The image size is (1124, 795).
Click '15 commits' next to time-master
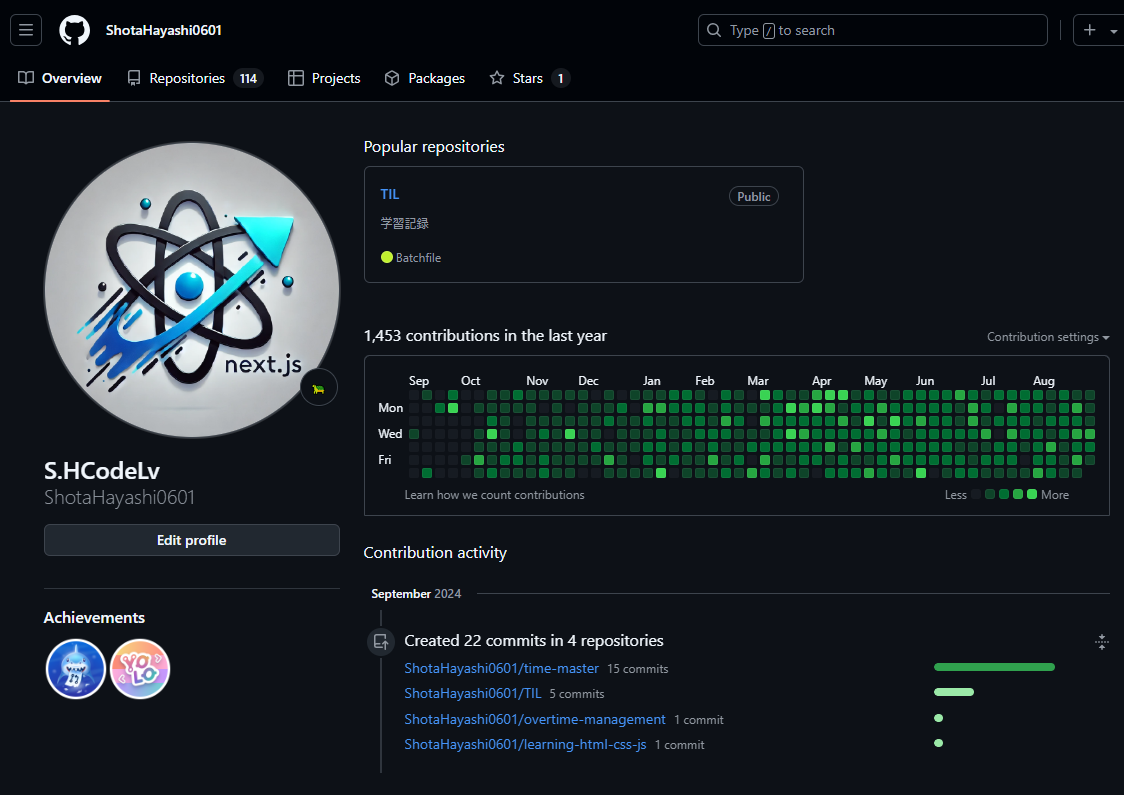[x=638, y=669]
